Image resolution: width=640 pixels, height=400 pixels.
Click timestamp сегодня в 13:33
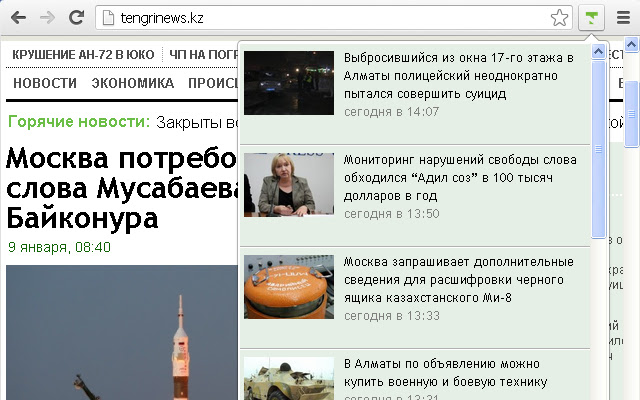coord(391,316)
